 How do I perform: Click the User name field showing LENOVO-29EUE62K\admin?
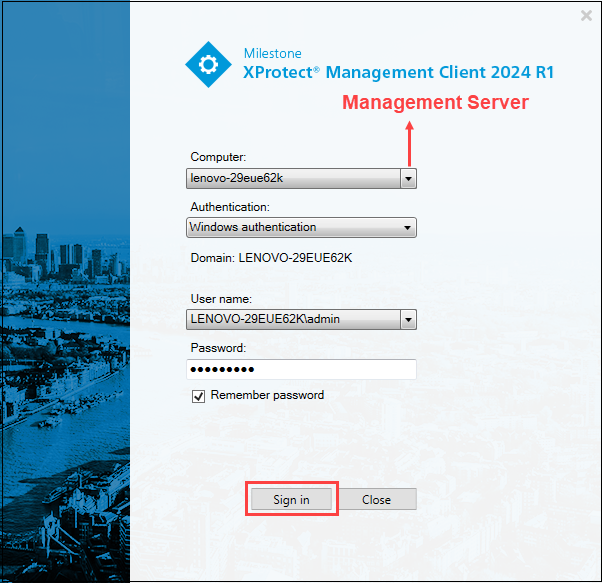coord(292,320)
